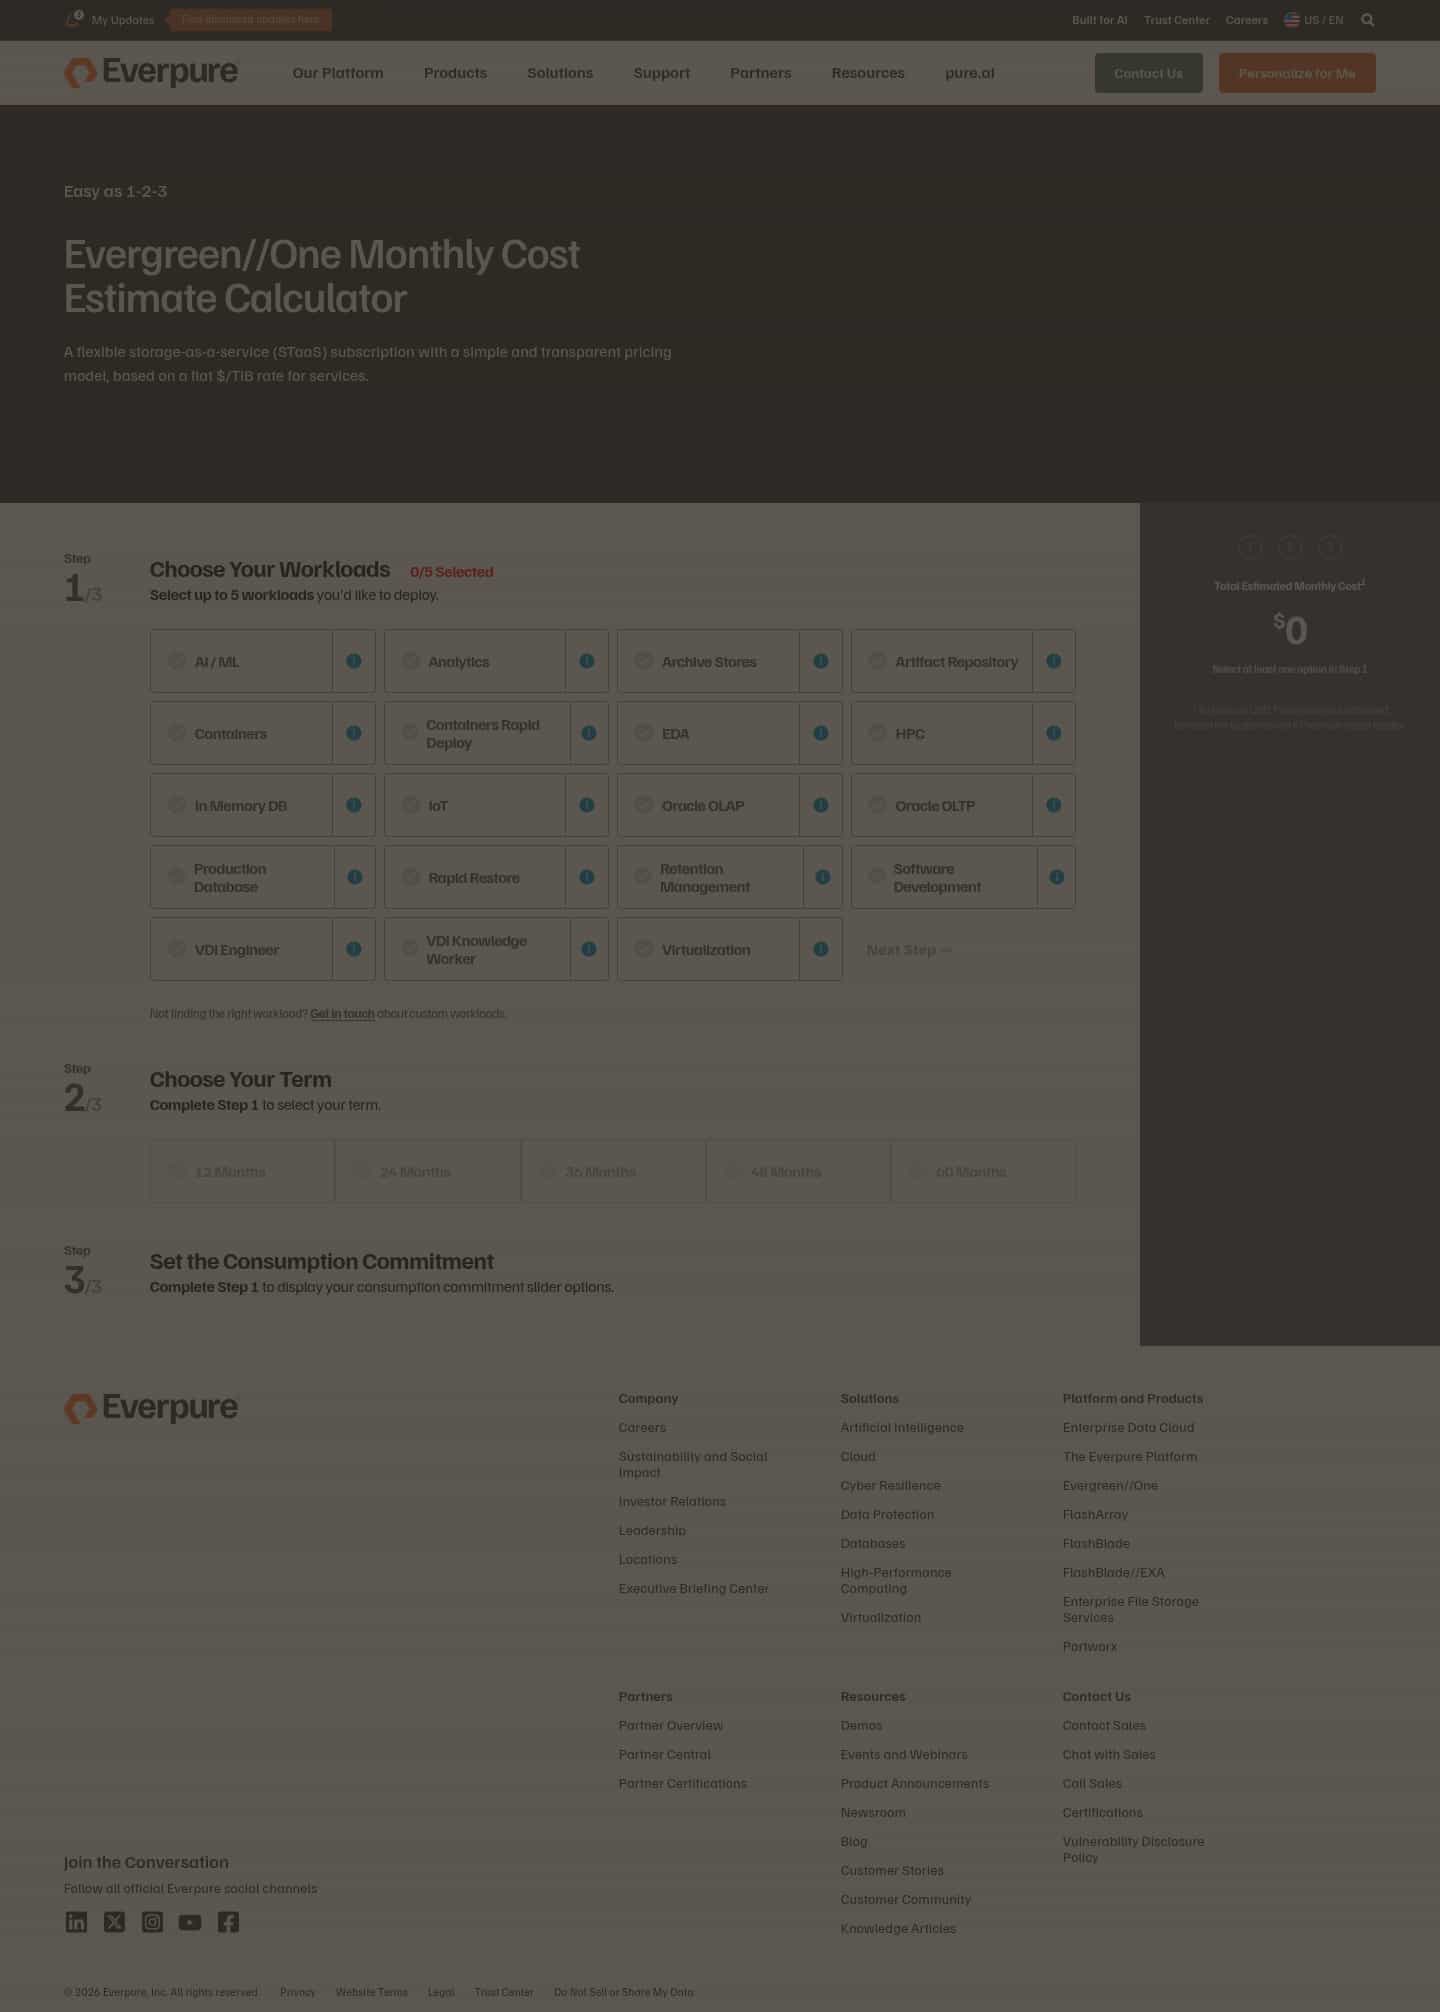Click Software Development info icon
Viewport: 1440px width, 2012px height.
click(1057, 877)
